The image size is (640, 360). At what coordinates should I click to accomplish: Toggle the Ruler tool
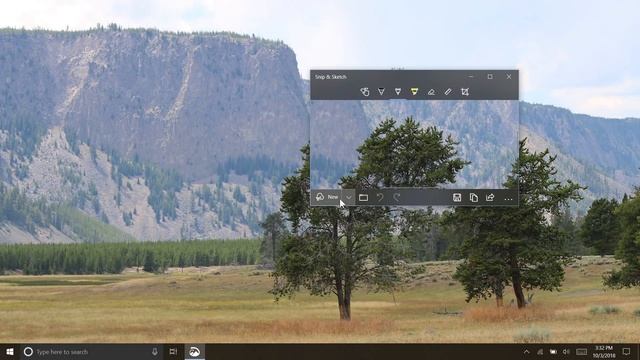(x=448, y=92)
